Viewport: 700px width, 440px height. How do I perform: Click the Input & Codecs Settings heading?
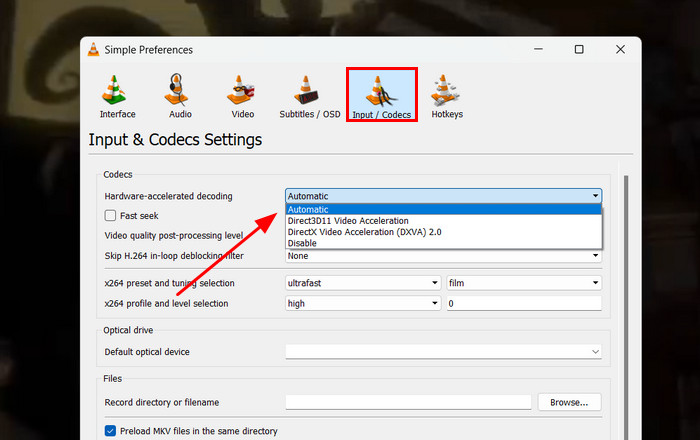click(175, 140)
